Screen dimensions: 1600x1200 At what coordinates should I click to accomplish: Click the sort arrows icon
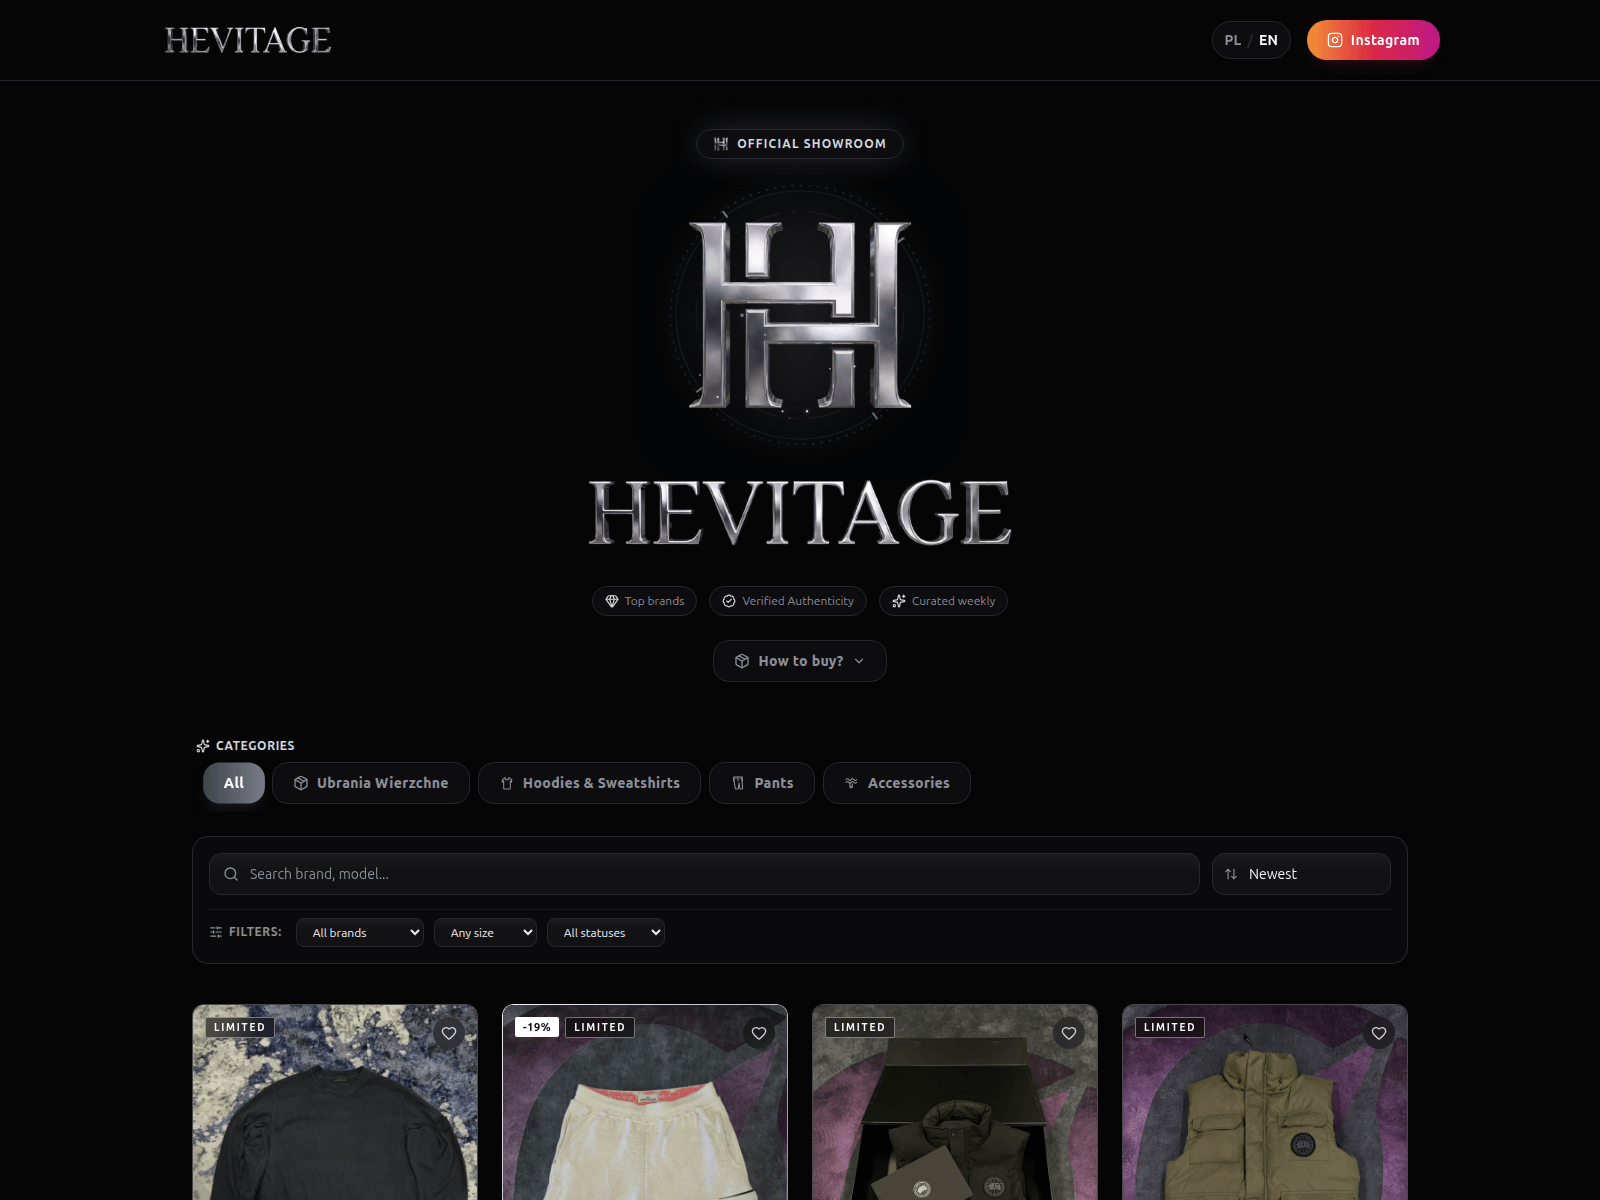[1231, 874]
